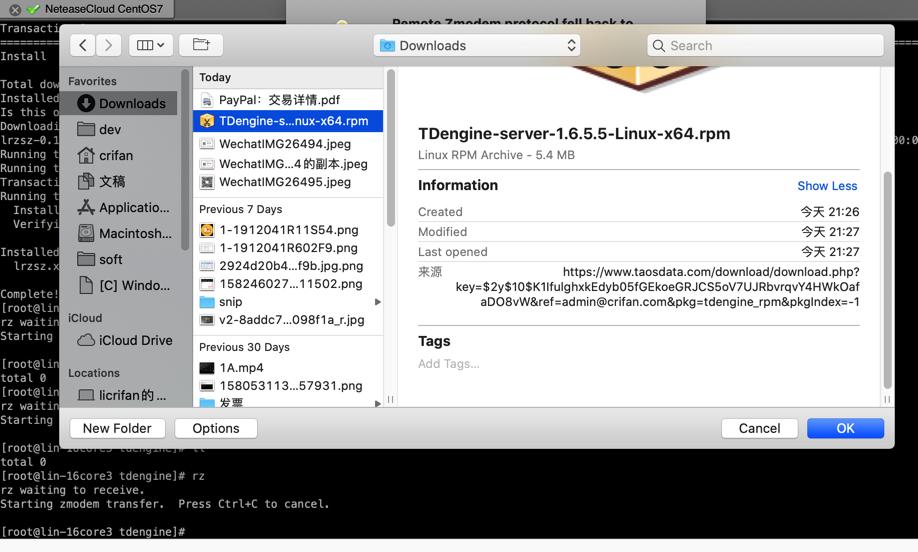Click the 1A.mp4 thumbnail icon
Viewport: 918px width, 552px height.
[207, 368]
